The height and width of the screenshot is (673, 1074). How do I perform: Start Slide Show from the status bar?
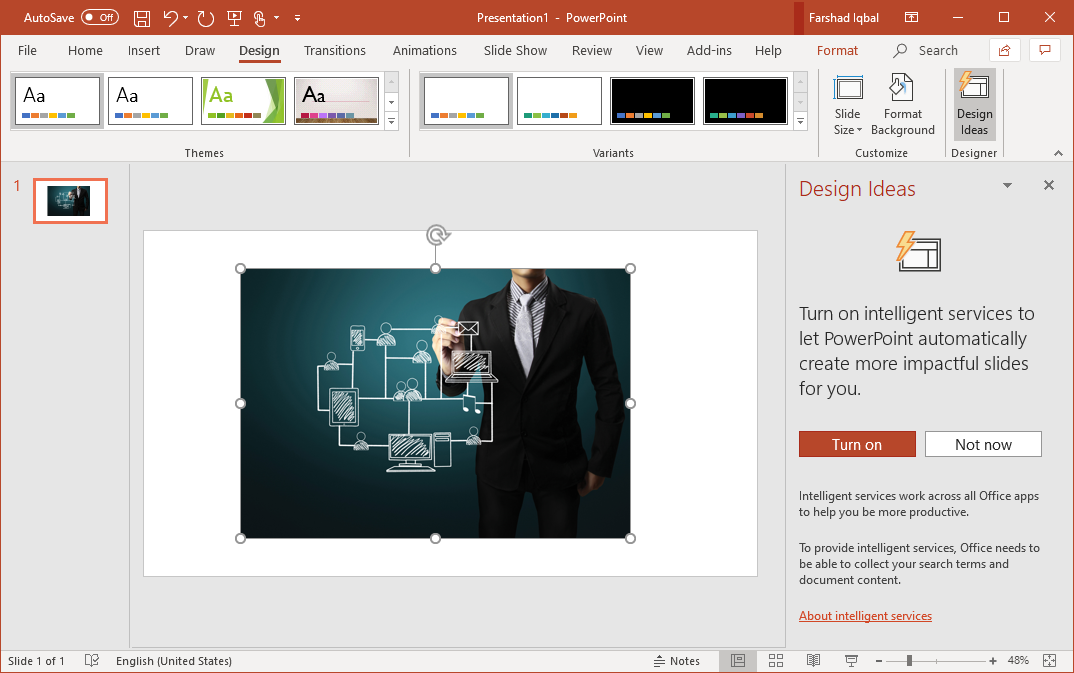[x=851, y=660]
